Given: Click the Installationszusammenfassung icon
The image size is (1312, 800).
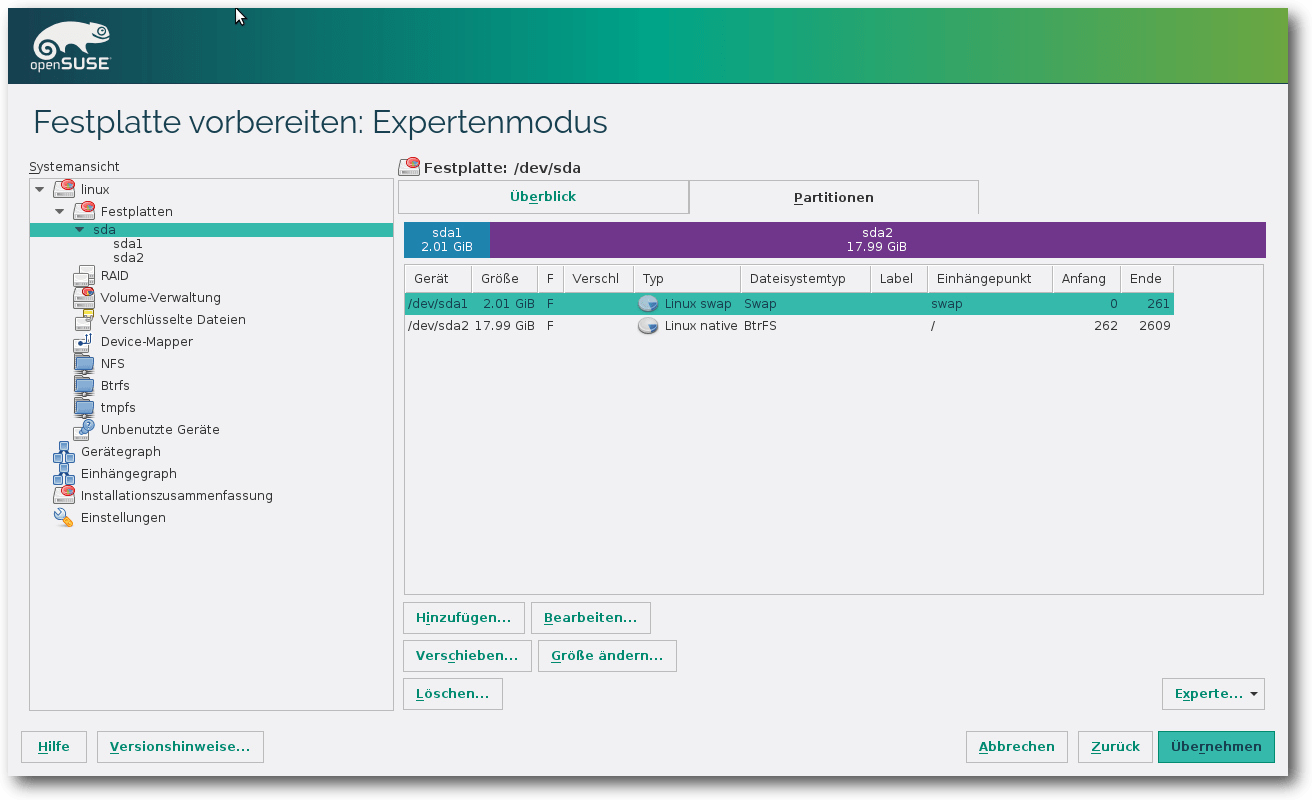Looking at the screenshot, I should click(x=64, y=496).
